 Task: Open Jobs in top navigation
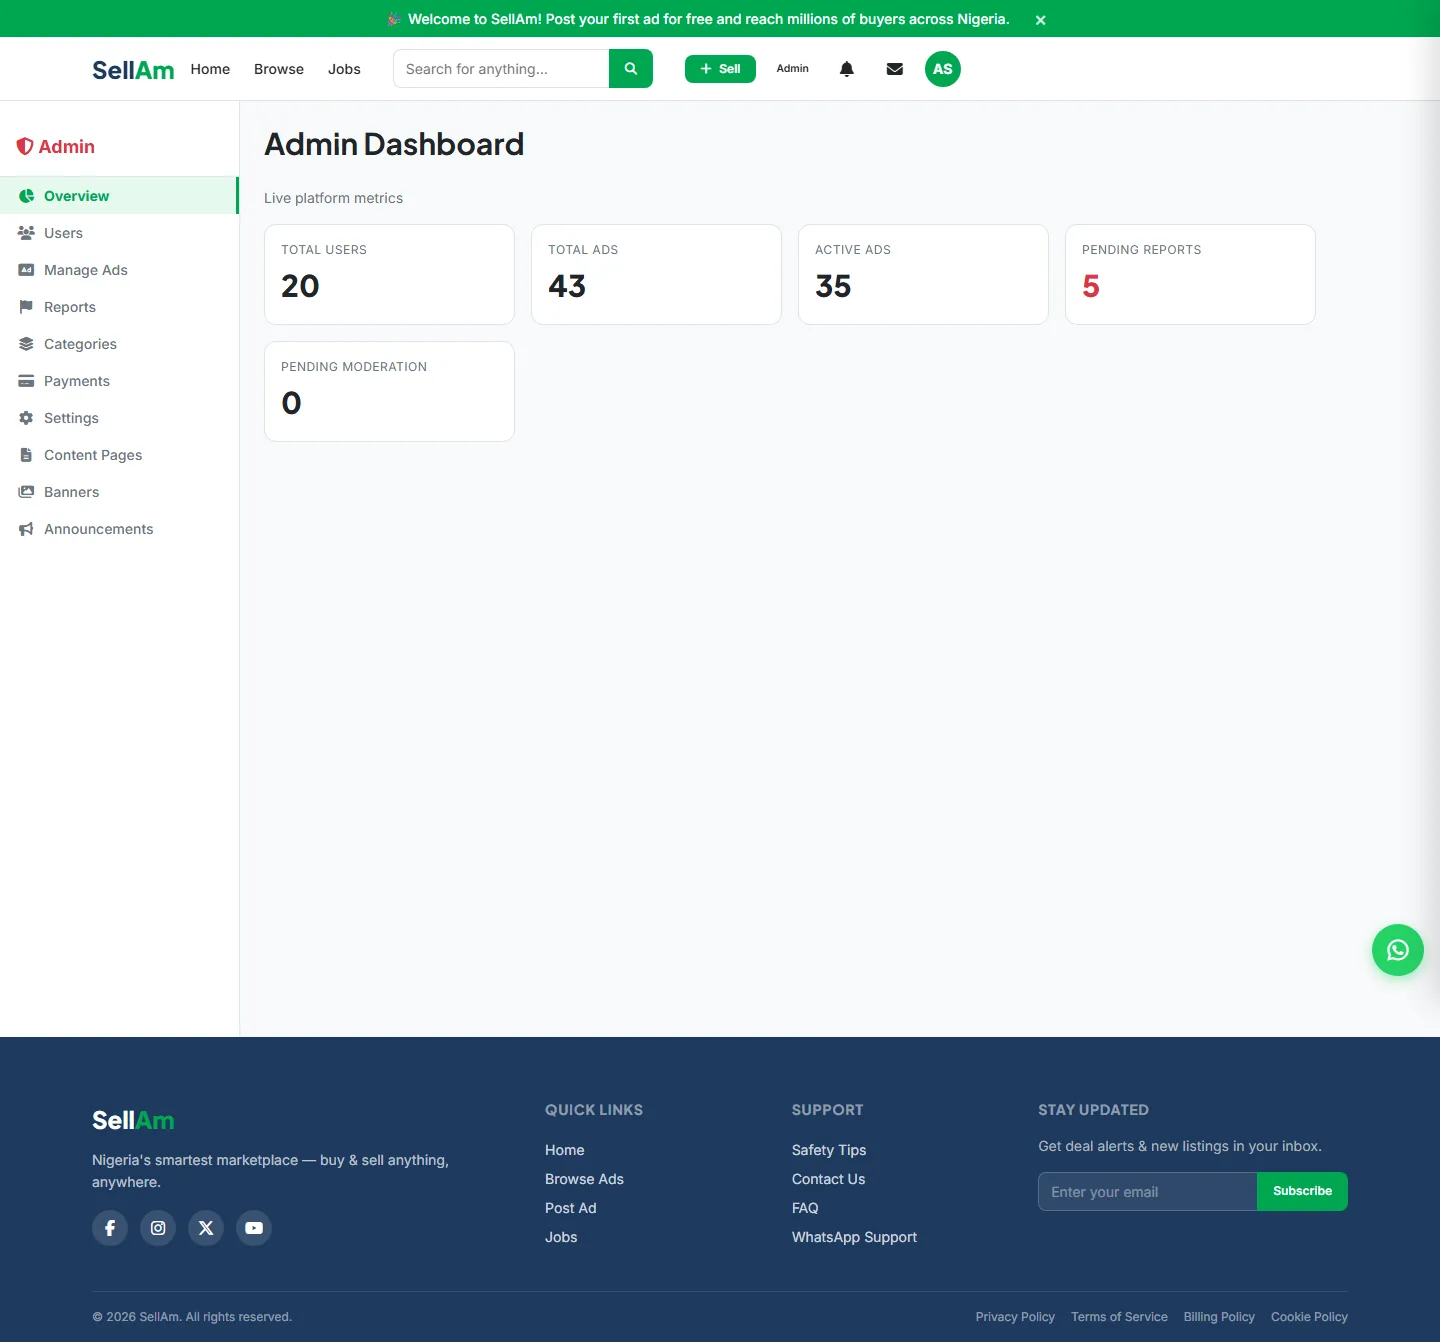[344, 69]
